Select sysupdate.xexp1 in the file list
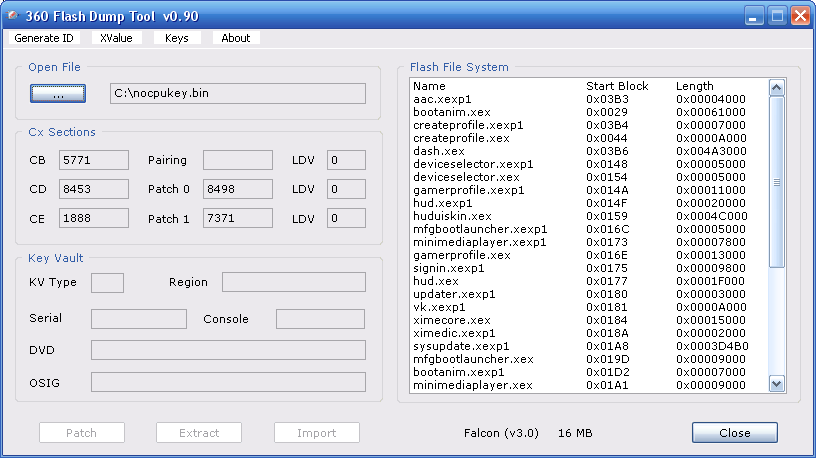 (x=588, y=346)
